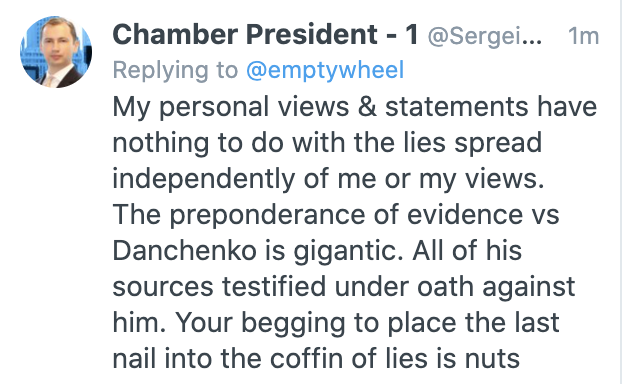Click the word 'nothing' in the second line
Screen dimensions: 622x384
(x=161, y=144)
